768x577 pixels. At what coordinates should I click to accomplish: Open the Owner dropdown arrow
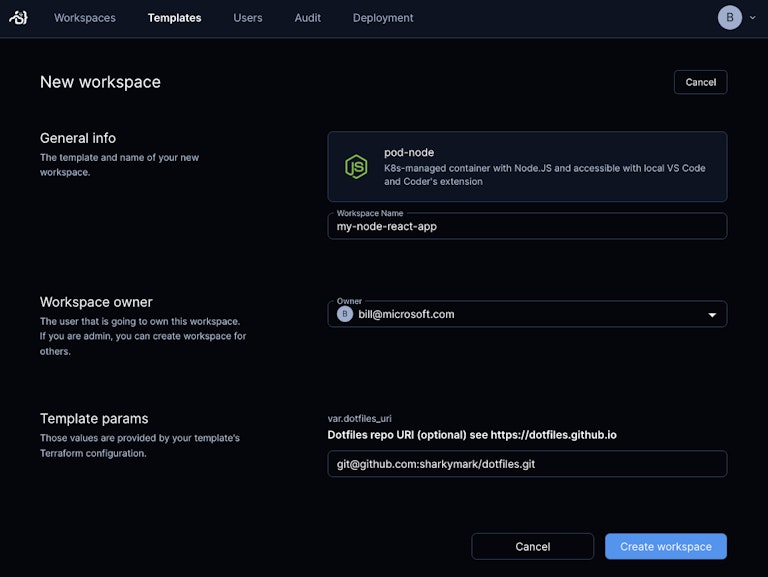712,315
